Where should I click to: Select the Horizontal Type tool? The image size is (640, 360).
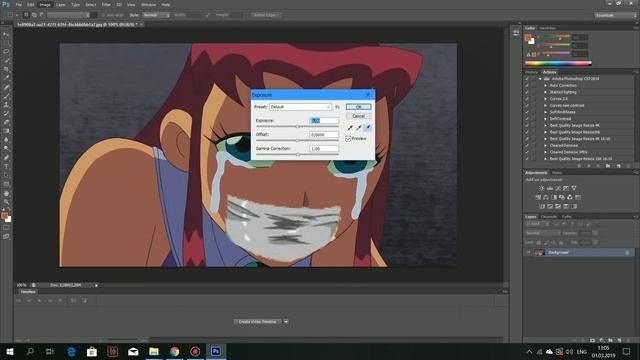coord(6,167)
